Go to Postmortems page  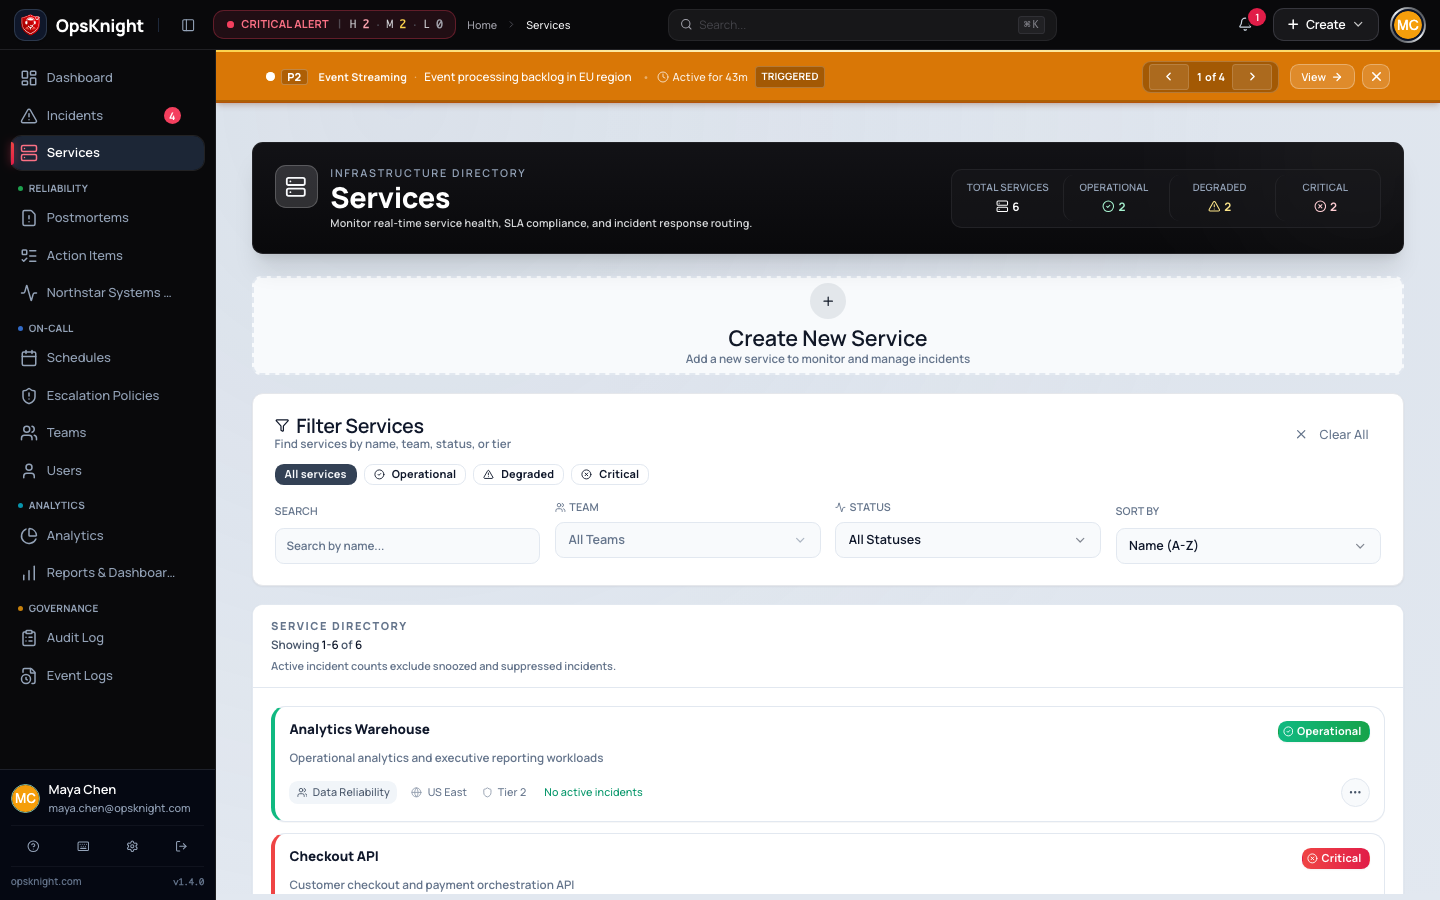point(108,218)
